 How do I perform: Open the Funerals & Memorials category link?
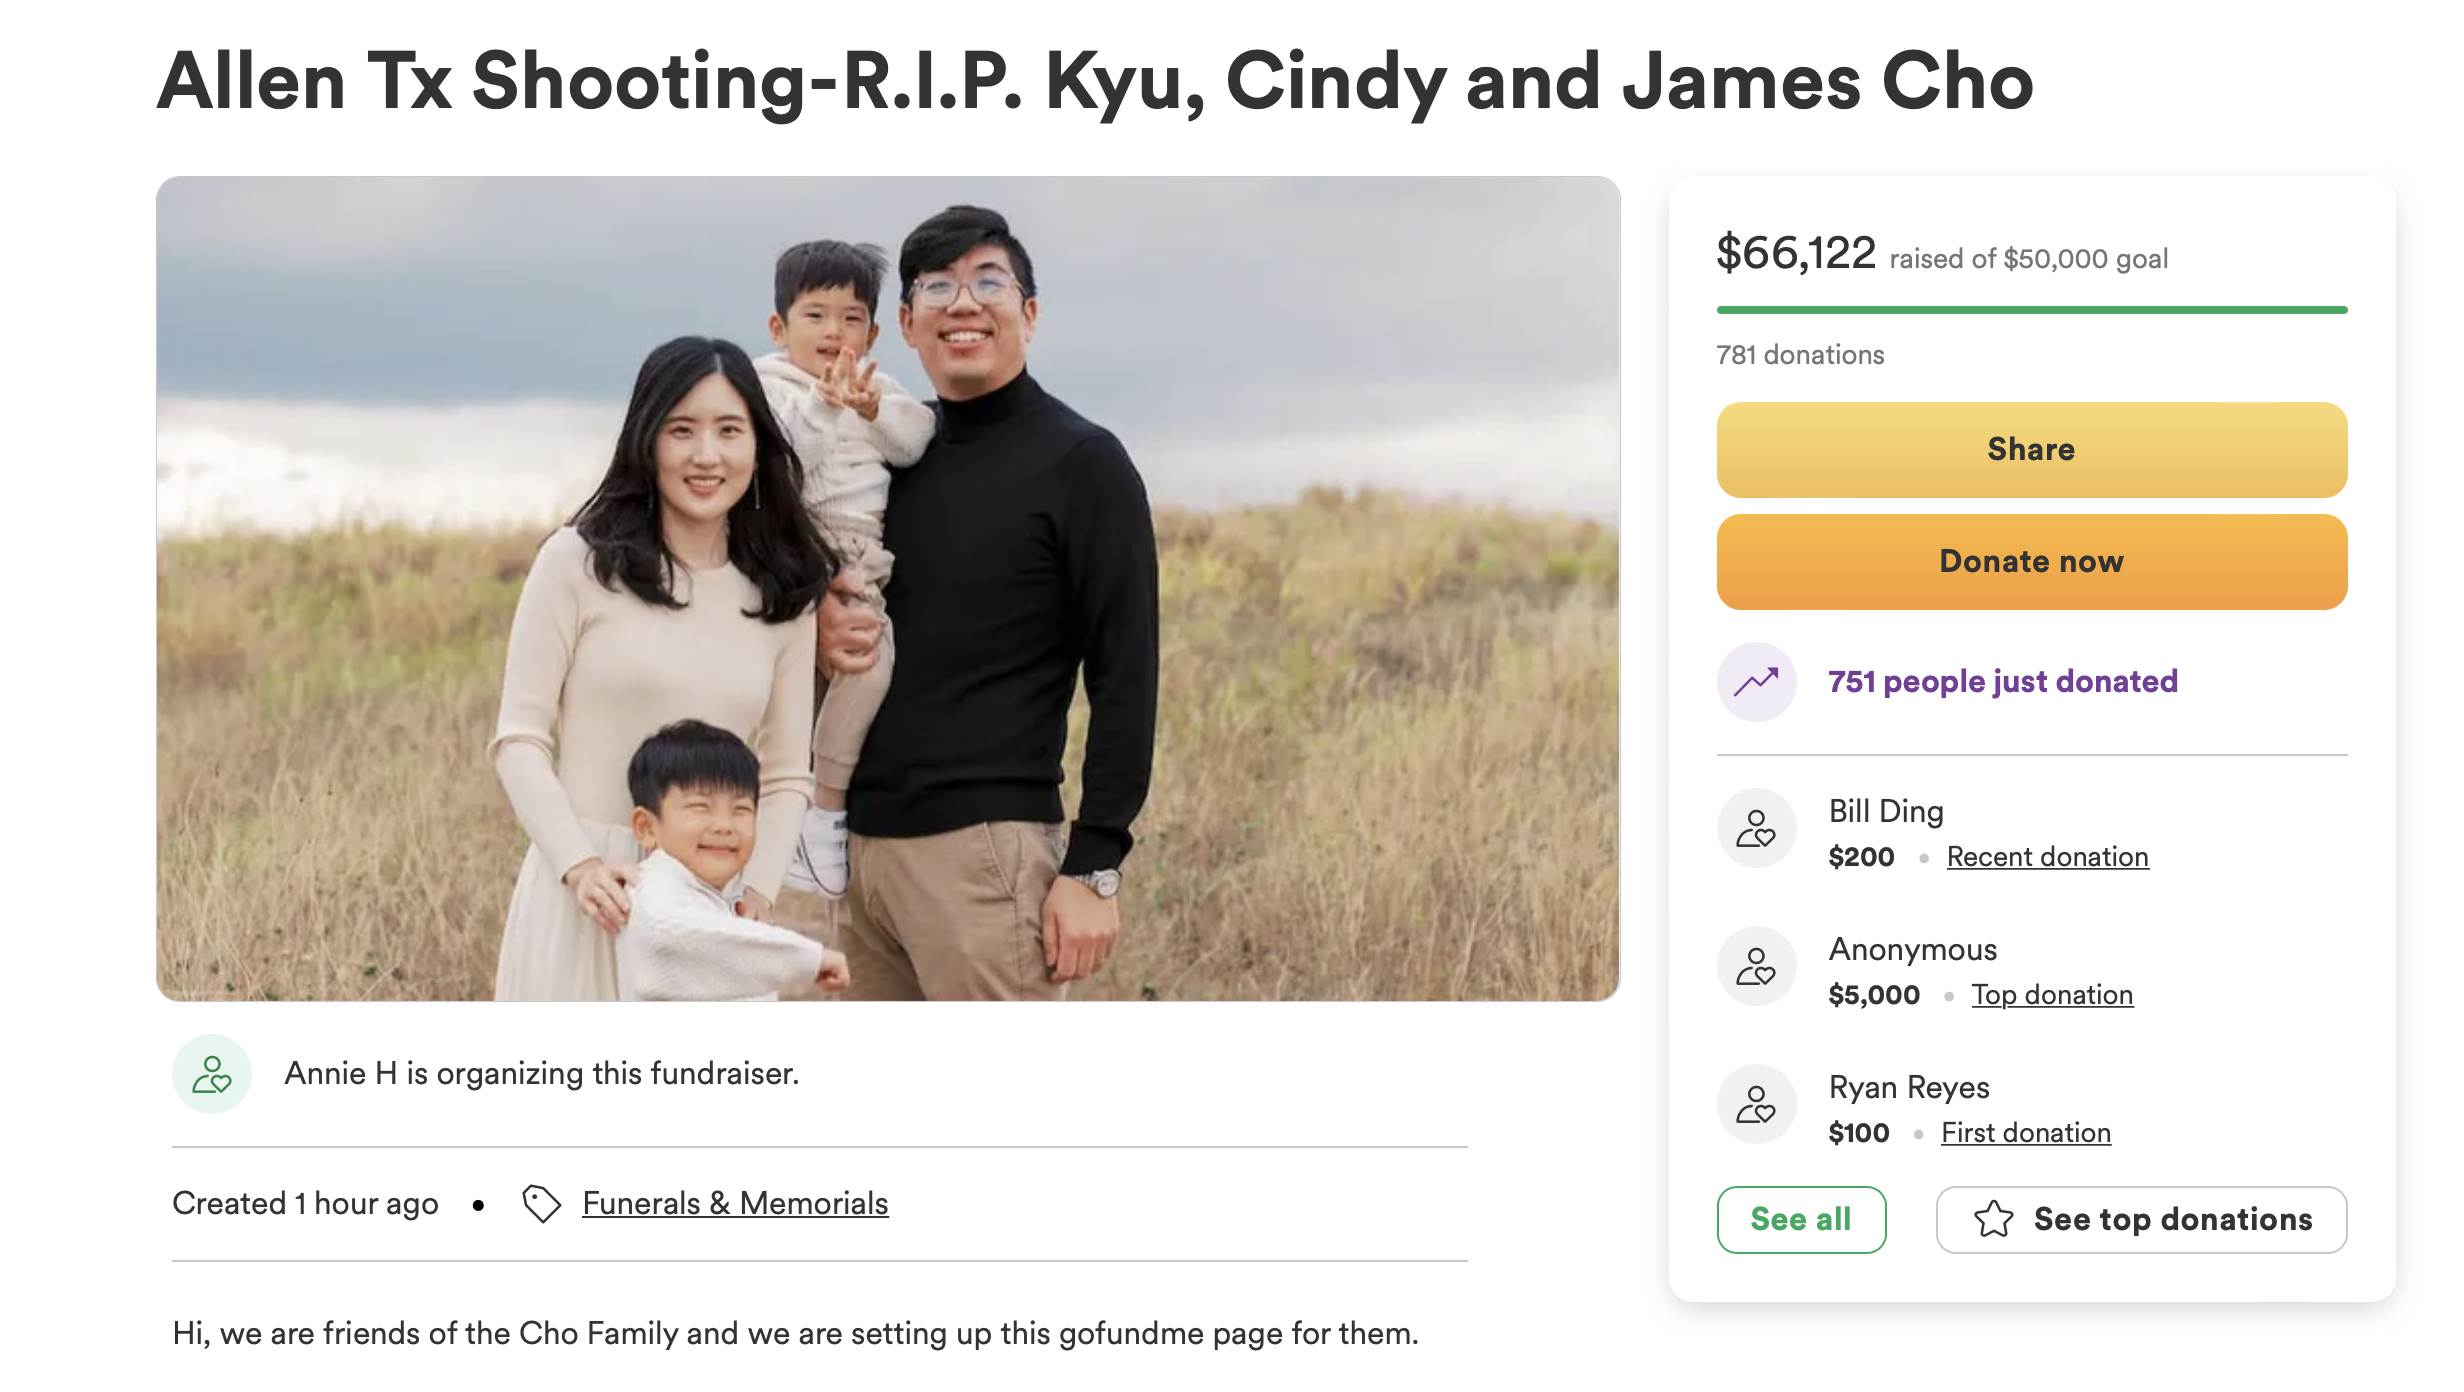[x=735, y=1203]
